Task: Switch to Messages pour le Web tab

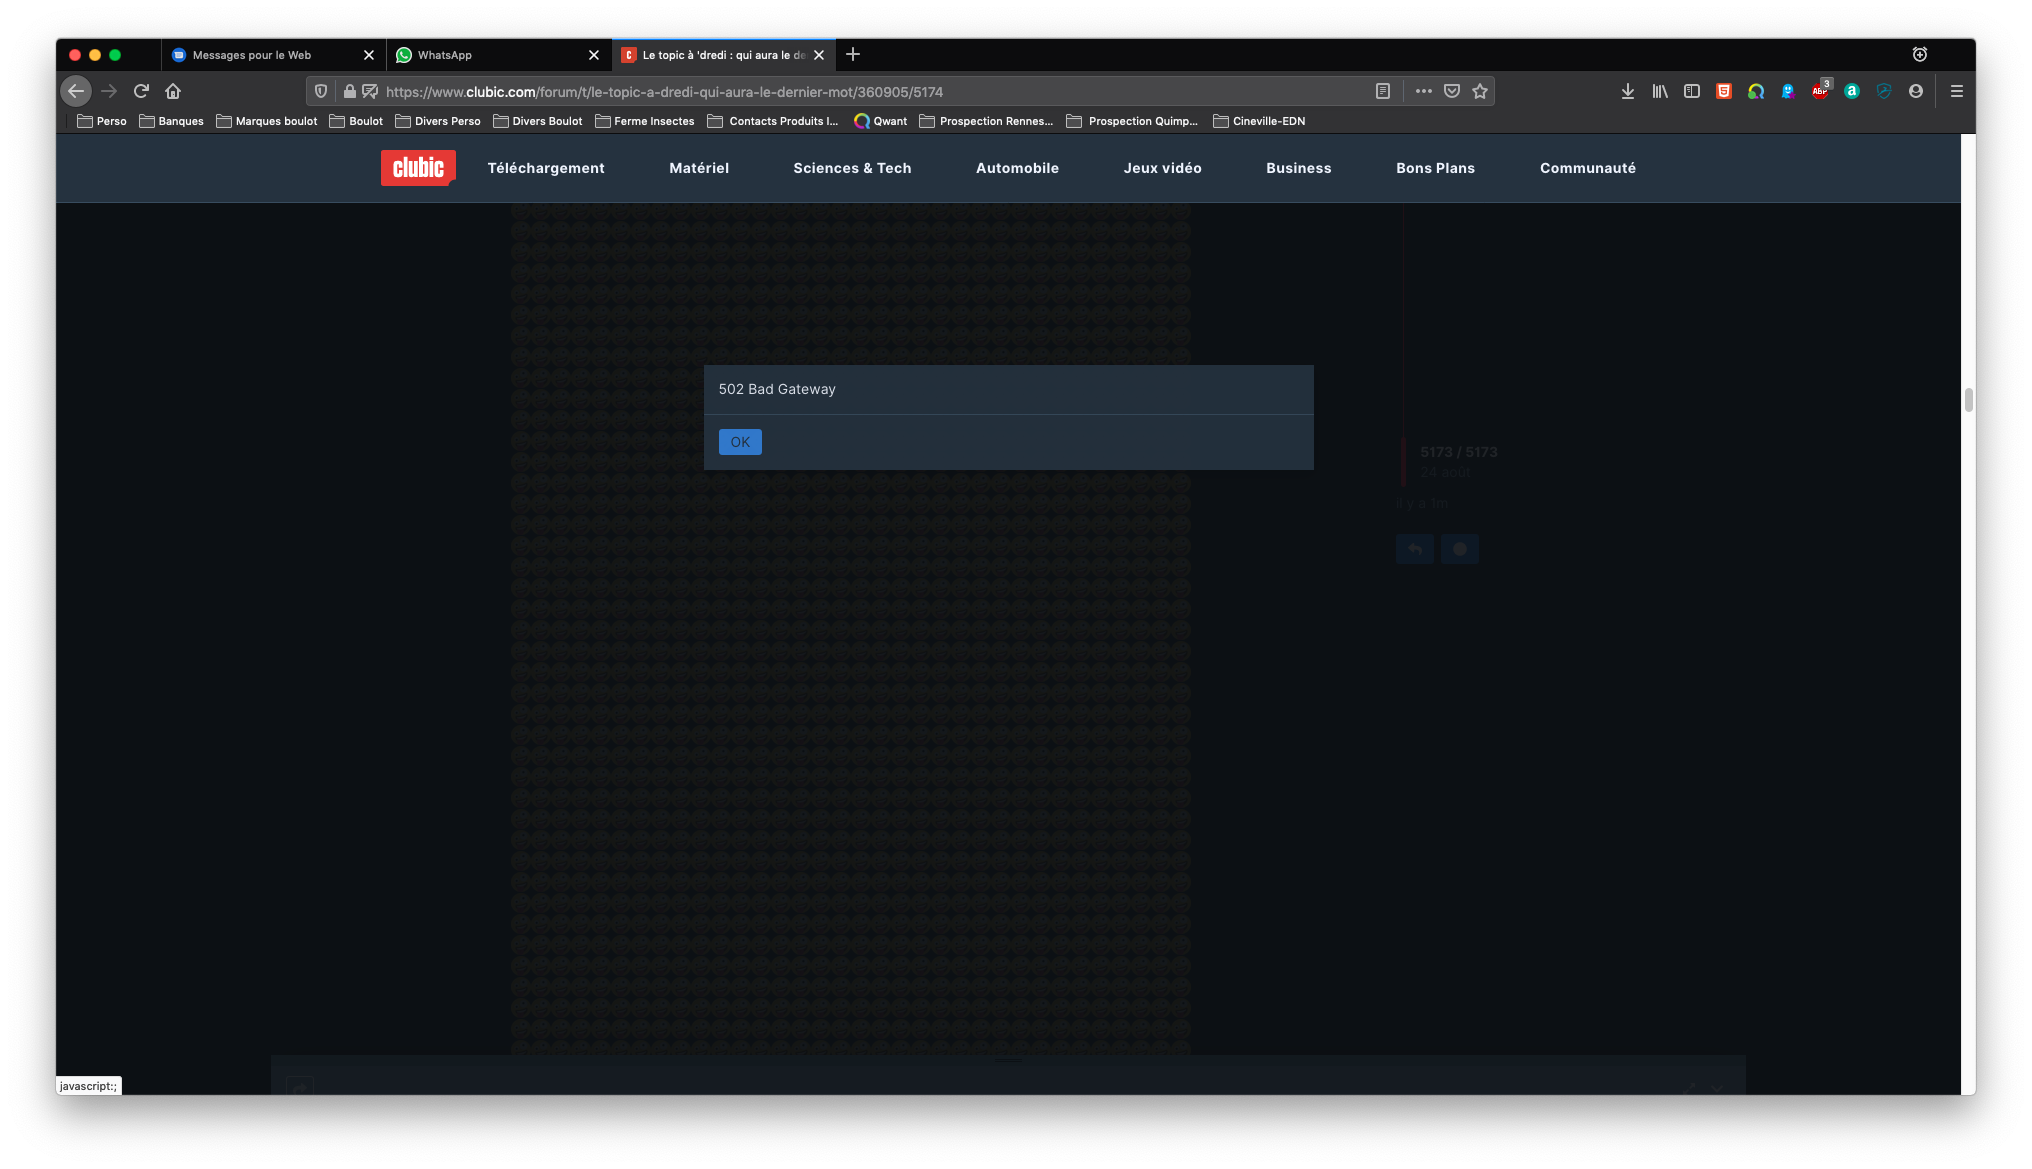Action: (265, 55)
